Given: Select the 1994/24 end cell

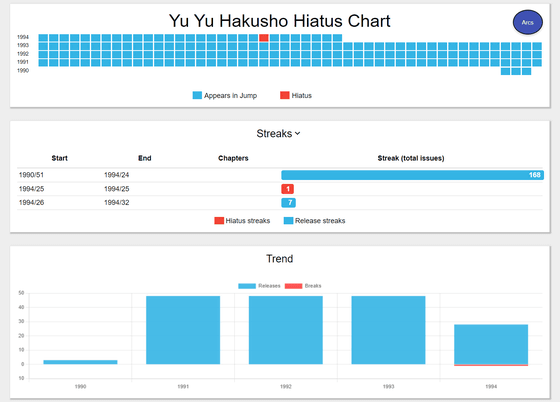Looking at the screenshot, I should tap(116, 175).
